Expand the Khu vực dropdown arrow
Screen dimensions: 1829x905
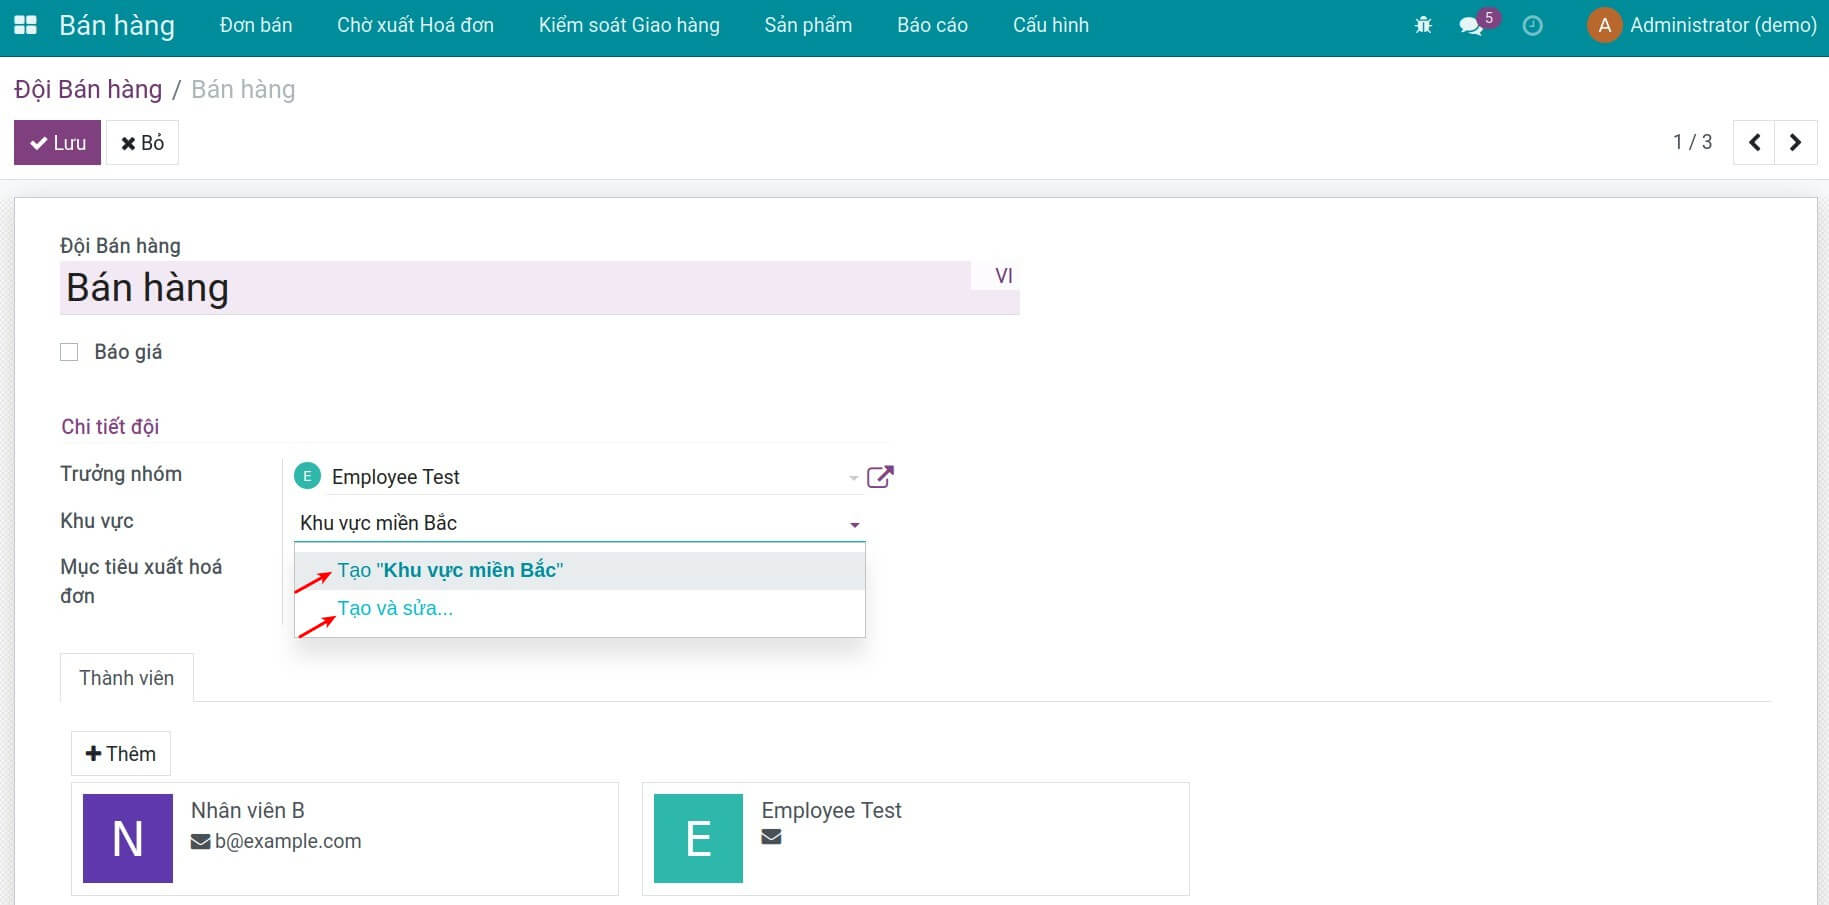[854, 525]
